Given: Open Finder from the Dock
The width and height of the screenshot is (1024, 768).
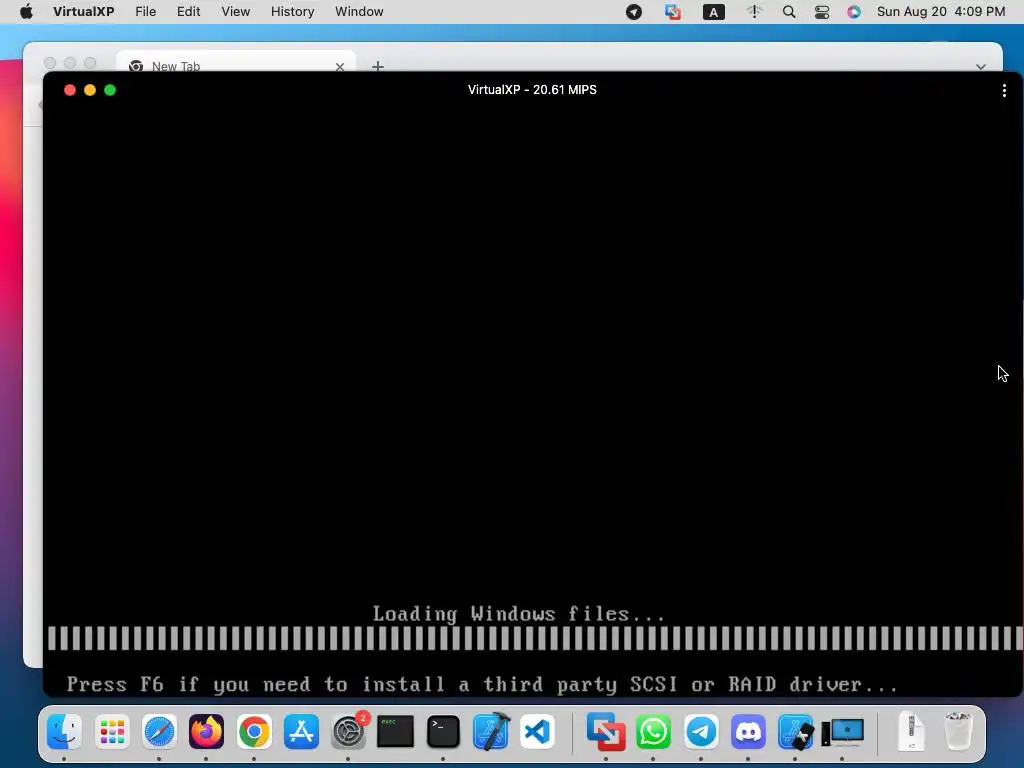Looking at the screenshot, I should (64, 731).
